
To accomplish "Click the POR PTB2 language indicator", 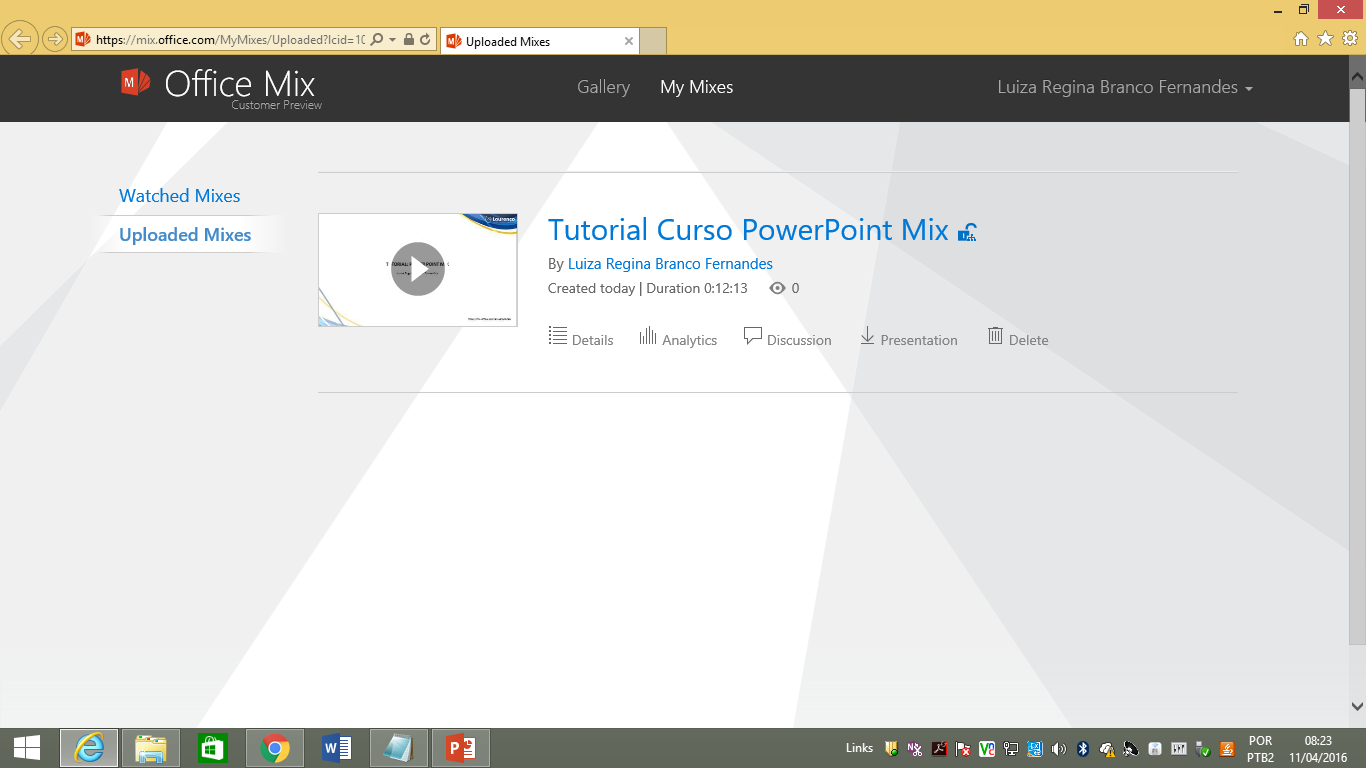I will coord(1261,749).
